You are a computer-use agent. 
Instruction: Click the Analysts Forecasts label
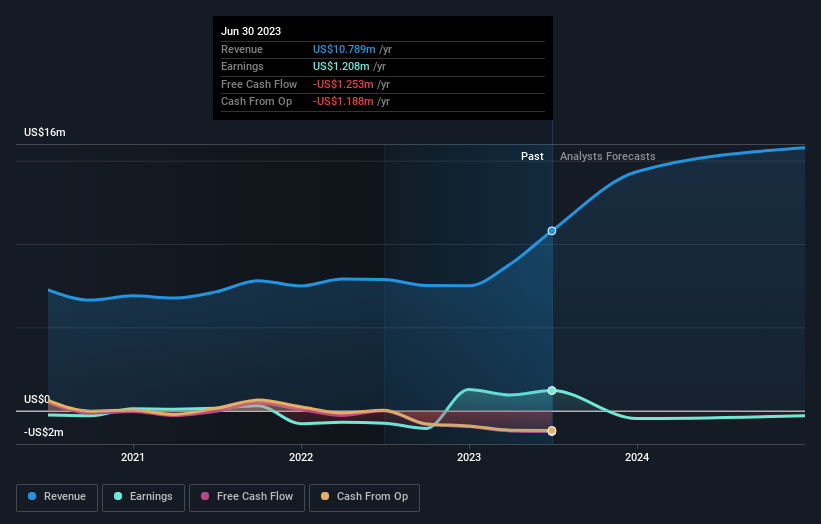[x=607, y=156]
